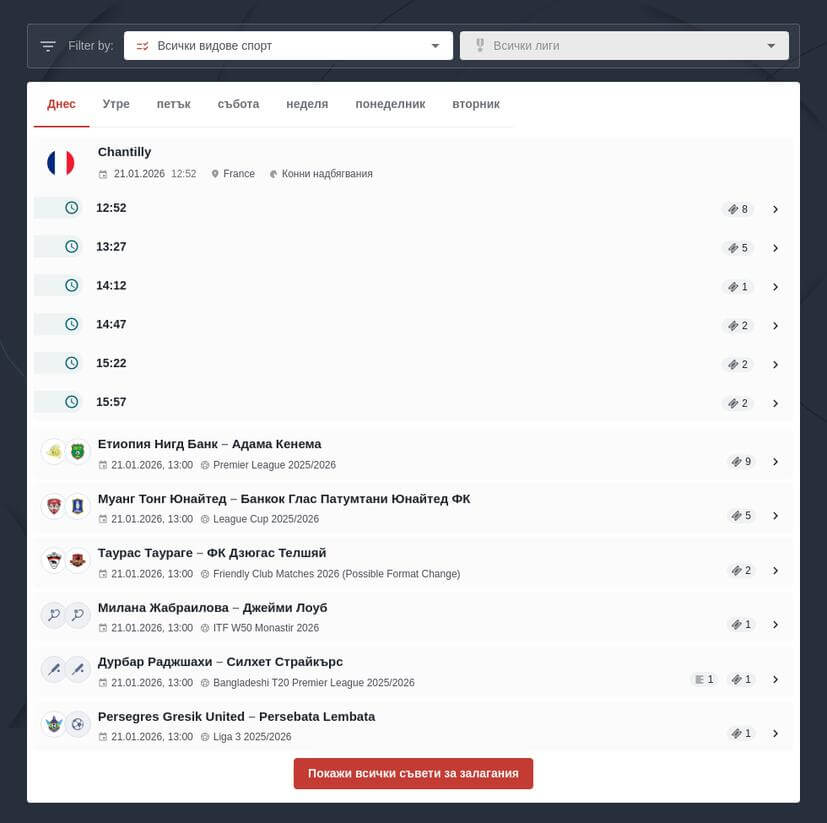827x823 pixels.
Task: Click the France flag icon for Chantilly
Action: coord(61,163)
